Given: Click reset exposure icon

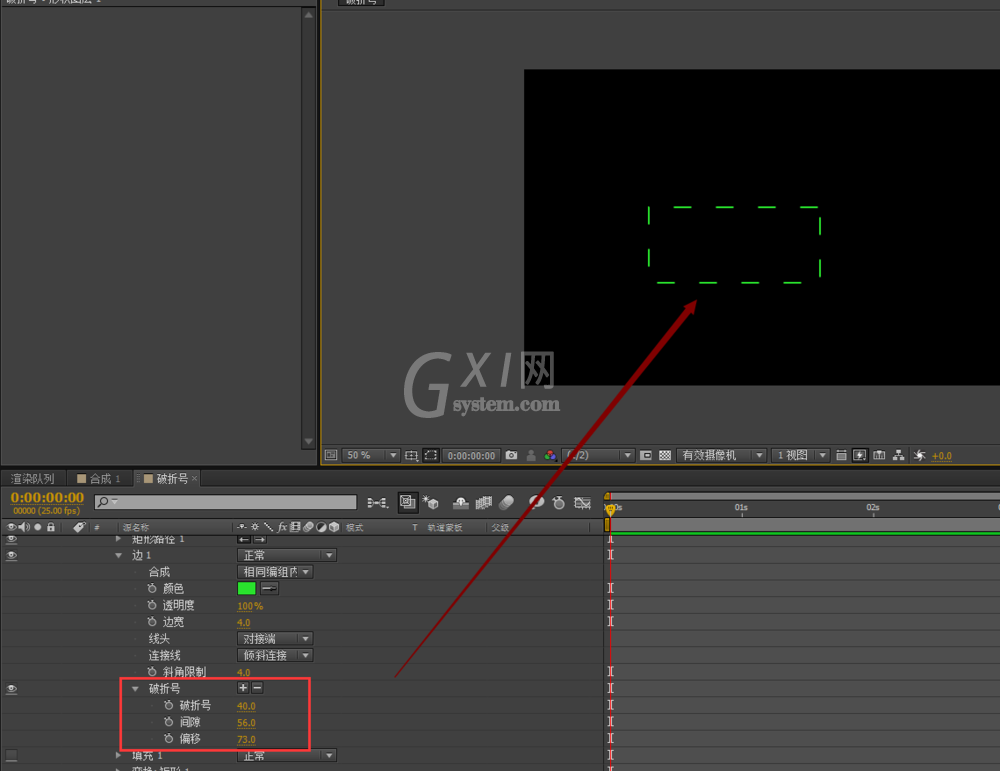Looking at the screenshot, I should [x=919, y=455].
